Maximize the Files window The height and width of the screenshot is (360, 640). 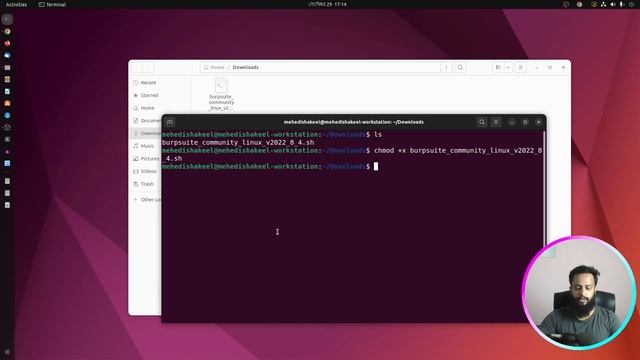pos(550,67)
